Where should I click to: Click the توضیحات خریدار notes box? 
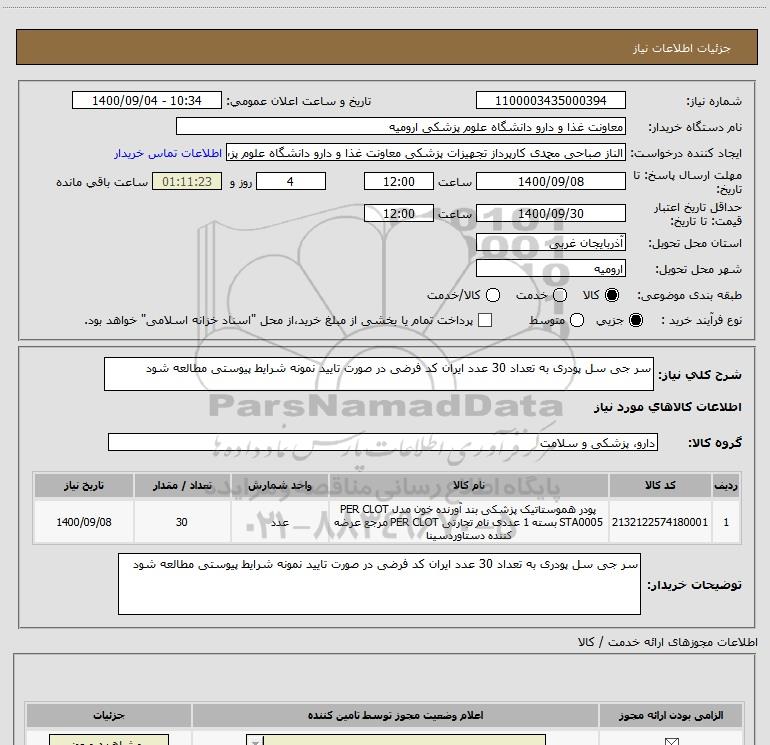tap(379, 583)
